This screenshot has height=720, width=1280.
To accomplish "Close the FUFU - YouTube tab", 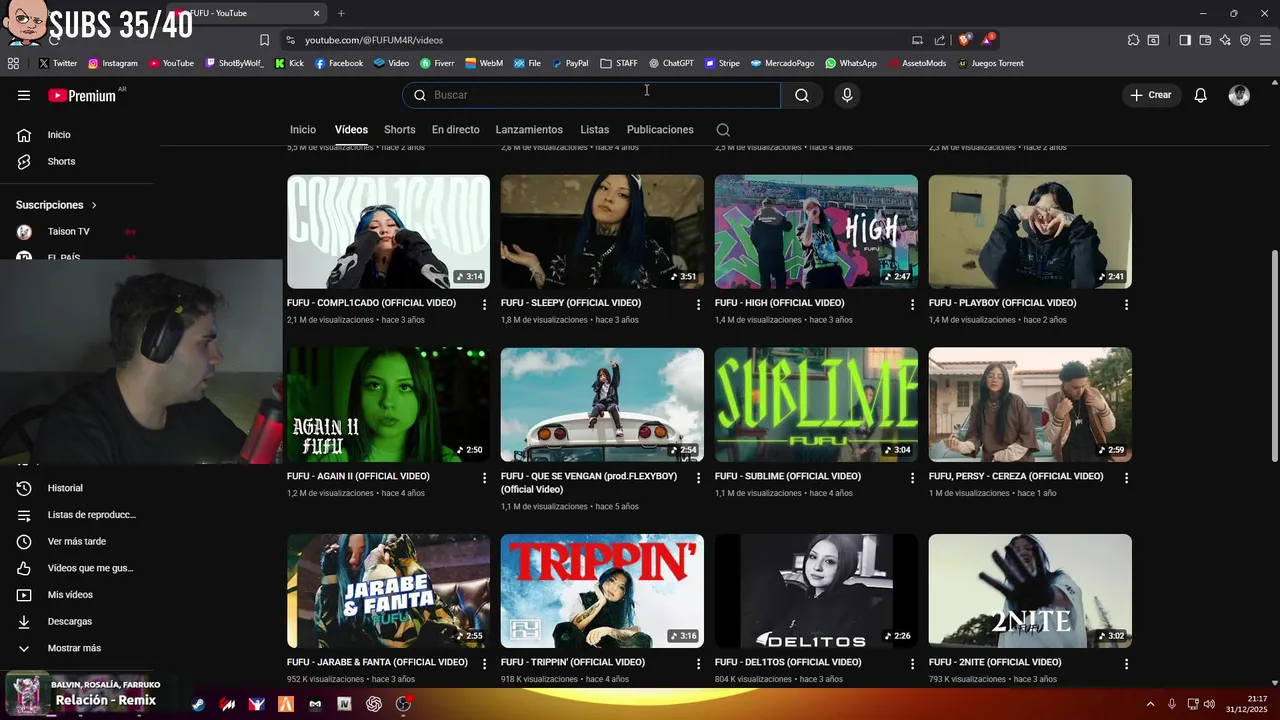I will (317, 13).
